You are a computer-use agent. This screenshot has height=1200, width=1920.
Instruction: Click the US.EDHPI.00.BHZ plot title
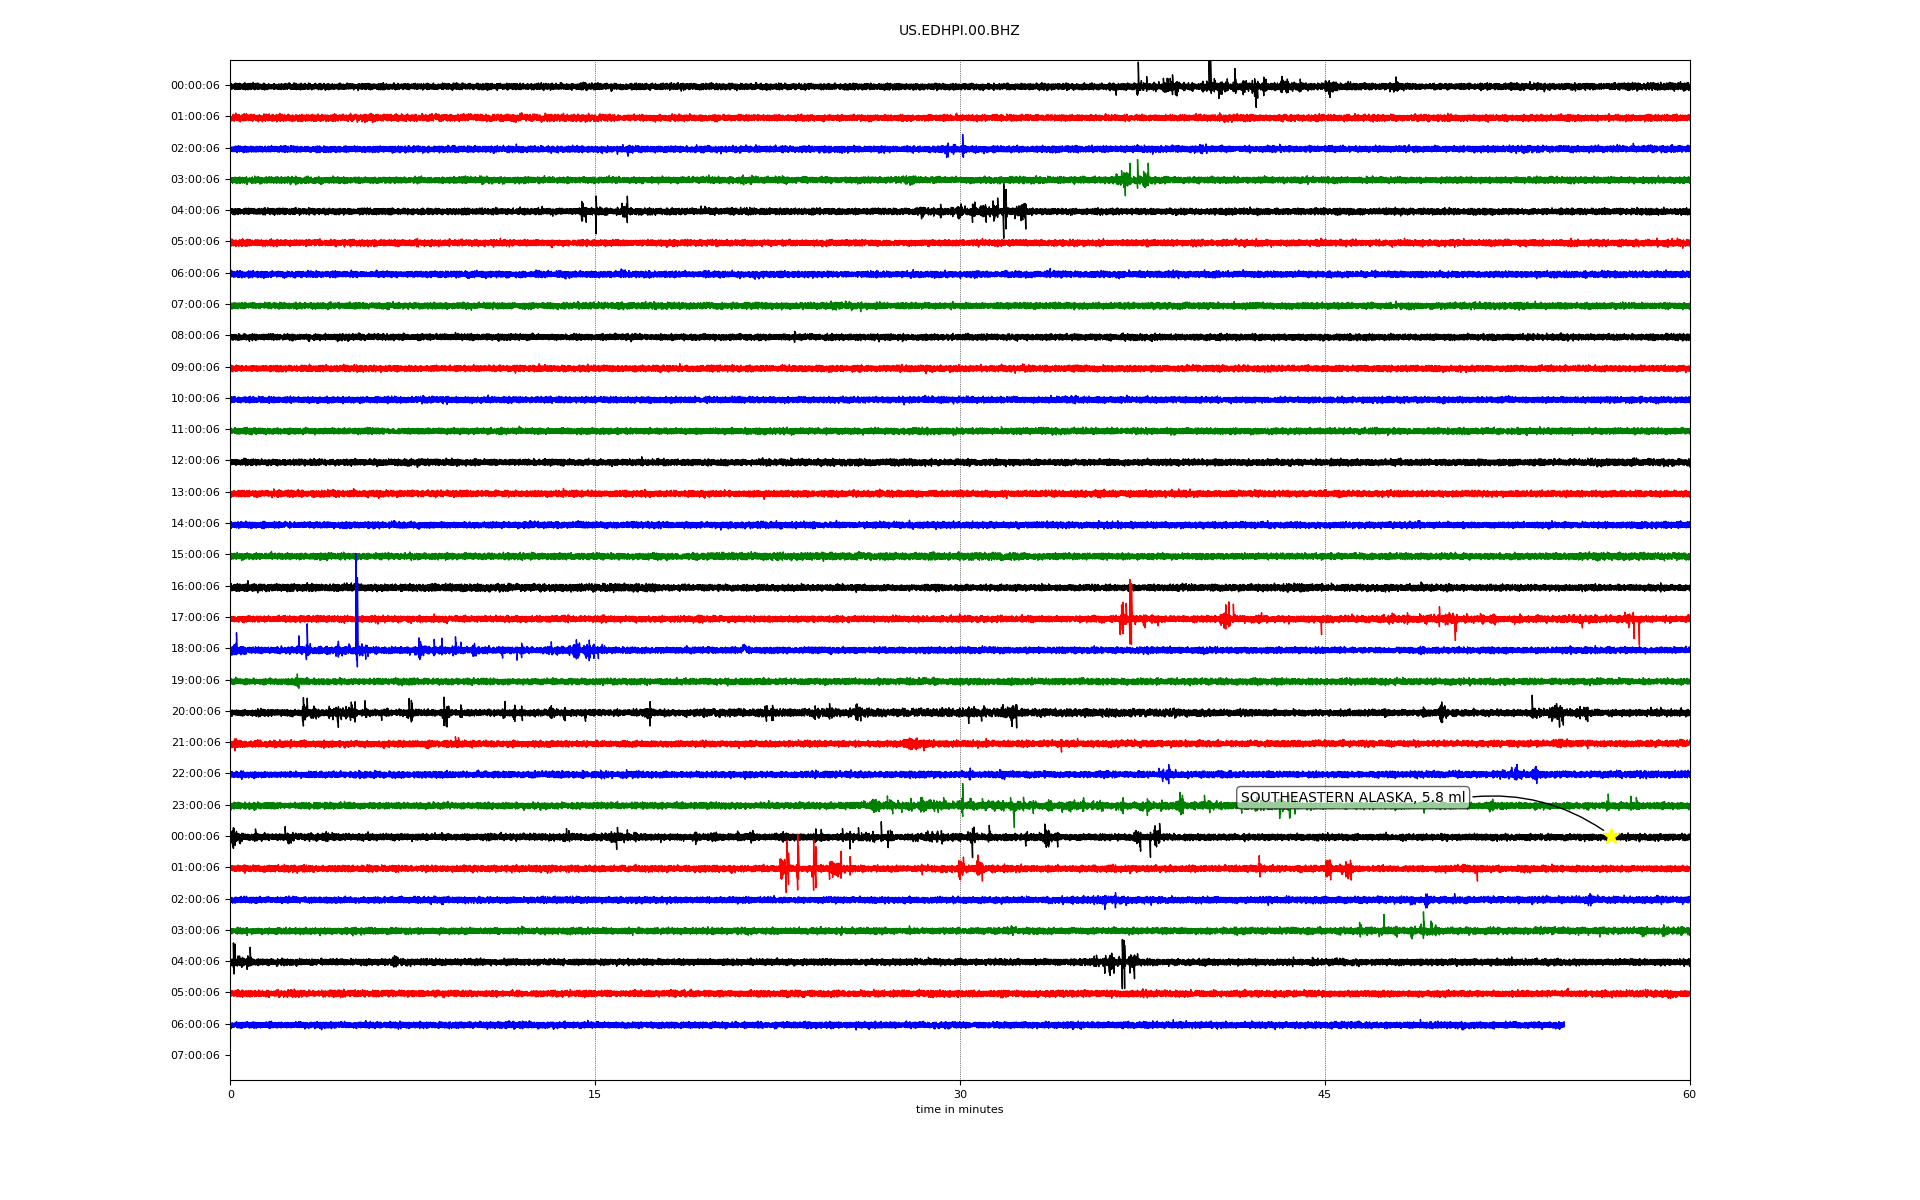coord(958,31)
